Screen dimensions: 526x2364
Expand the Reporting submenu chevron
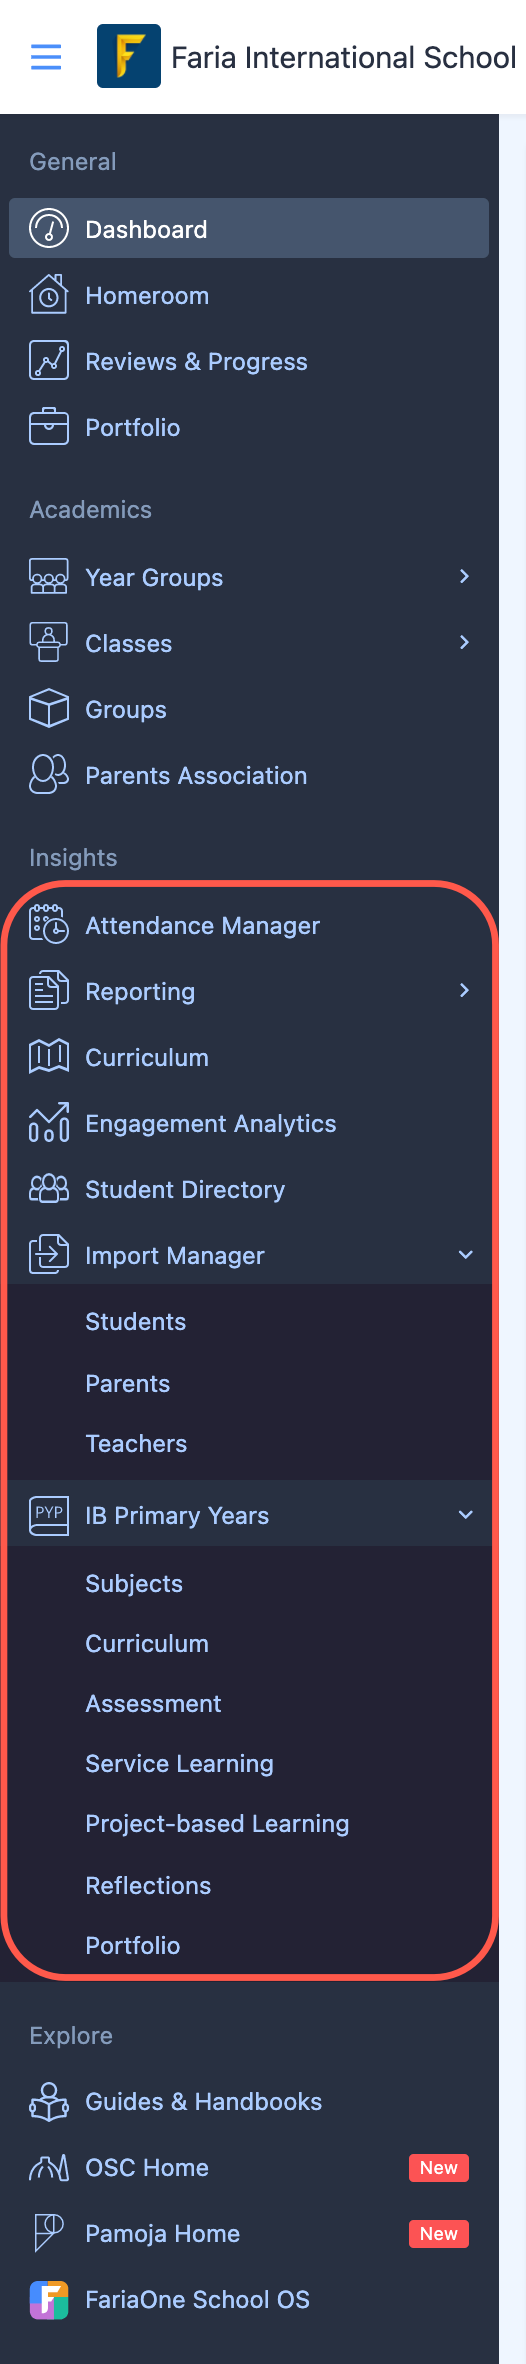pos(464,990)
